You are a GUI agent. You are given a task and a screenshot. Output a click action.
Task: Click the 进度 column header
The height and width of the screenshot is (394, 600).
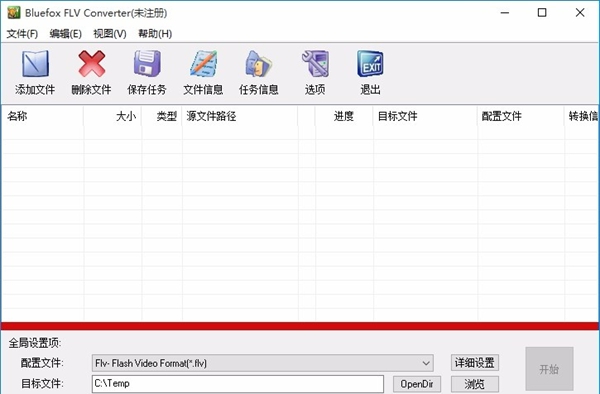344,116
